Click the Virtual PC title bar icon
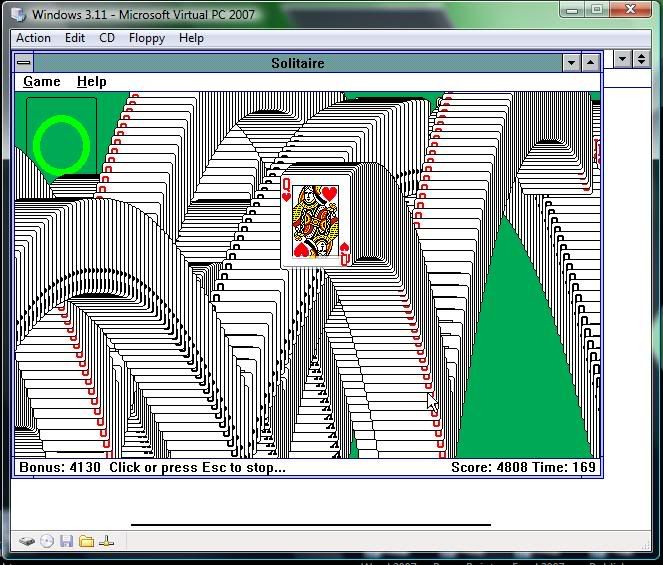The height and width of the screenshot is (565, 663). coord(18,14)
